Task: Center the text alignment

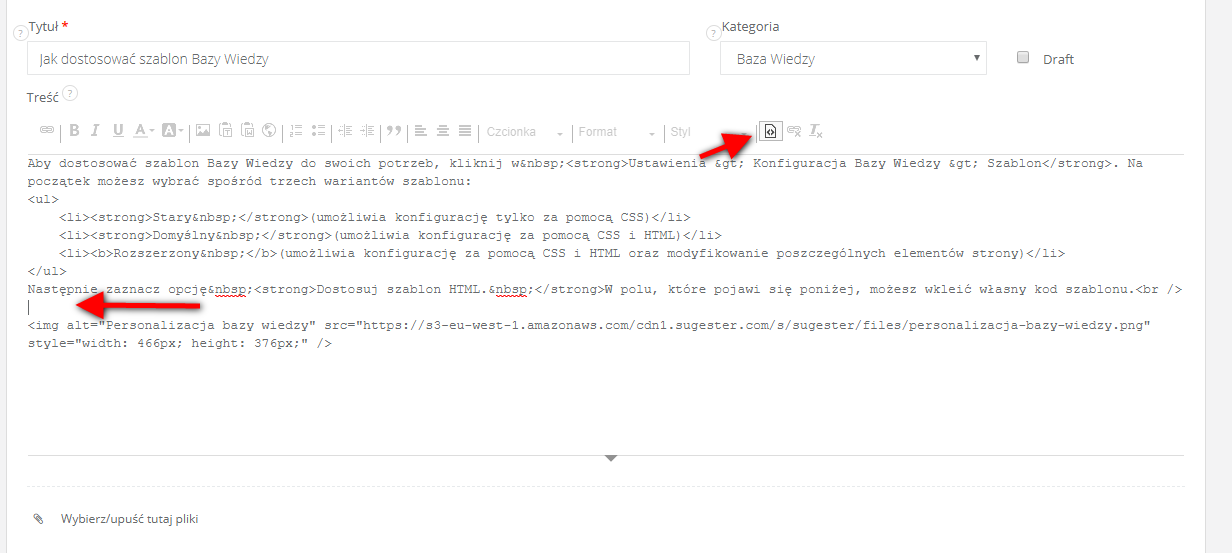Action: (443, 131)
